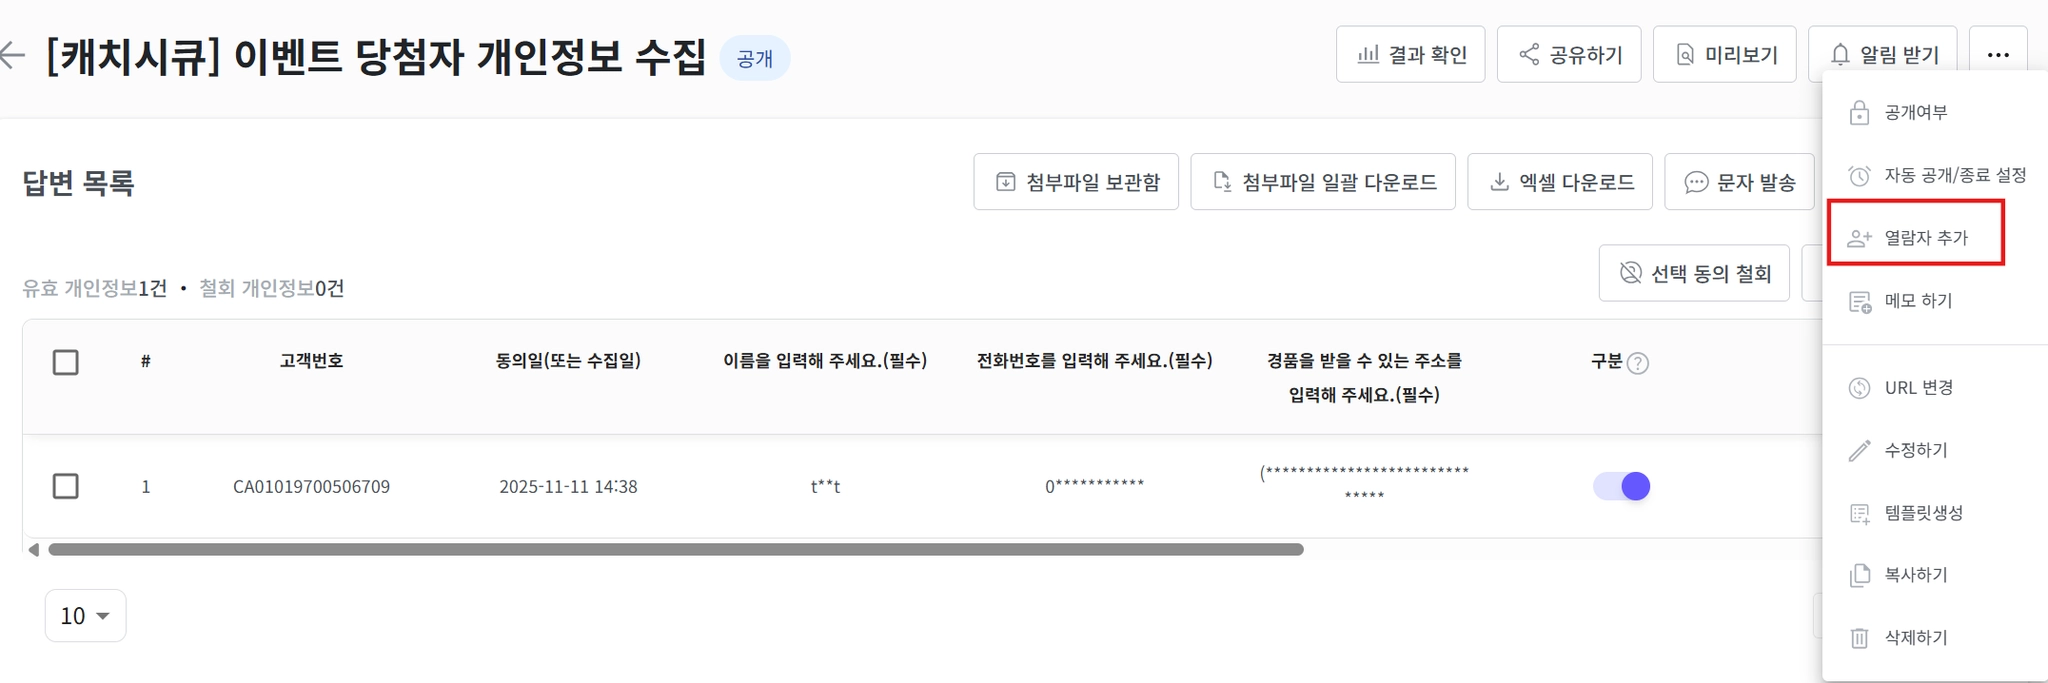This screenshot has height=683, width=2048.
Task: Select 열람자 추가 from the menu
Action: (x=1925, y=238)
